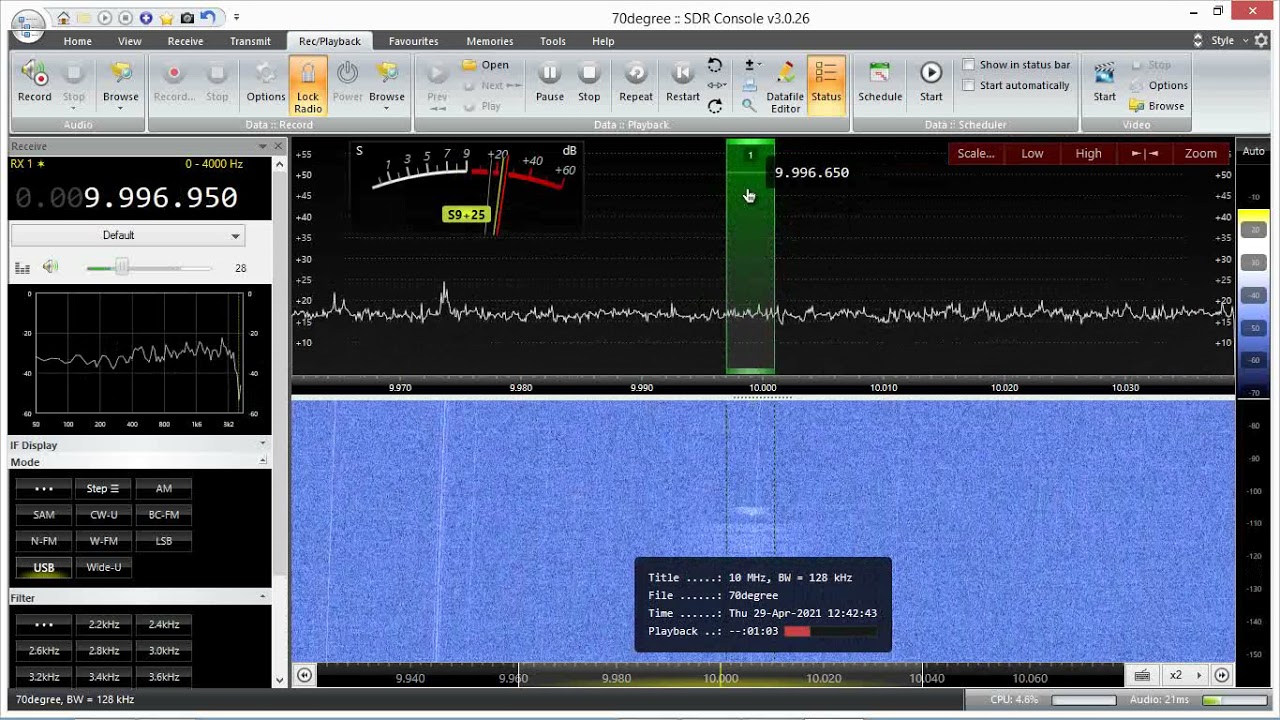Adjust the receiver volume slider
Screen dimensions: 1280x720
(148, 268)
